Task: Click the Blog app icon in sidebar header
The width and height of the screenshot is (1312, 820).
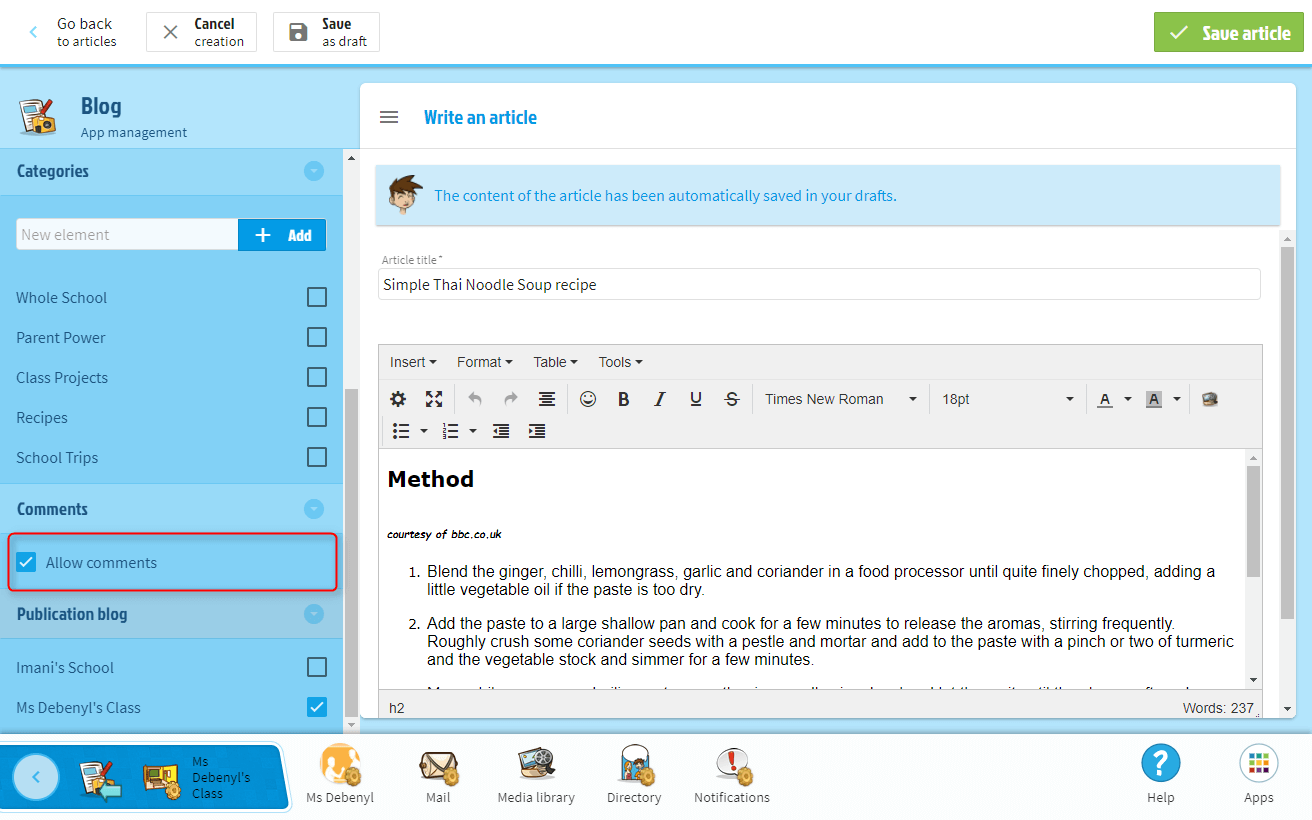Action: coord(37,117)
